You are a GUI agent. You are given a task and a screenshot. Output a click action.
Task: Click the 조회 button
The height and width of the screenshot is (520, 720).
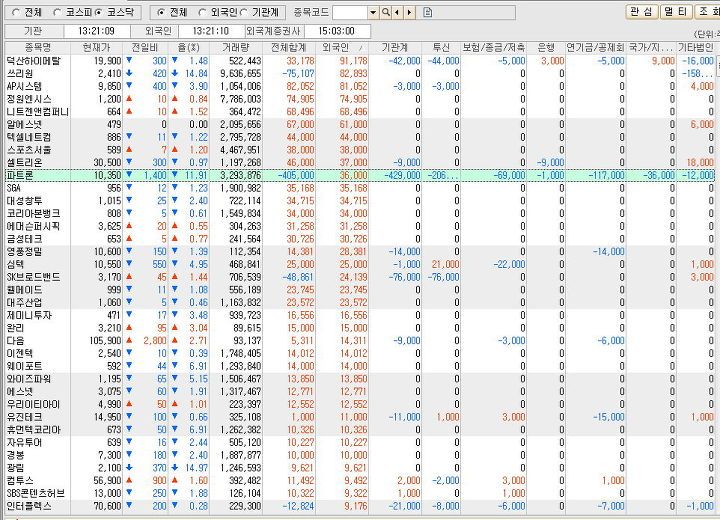708,12
